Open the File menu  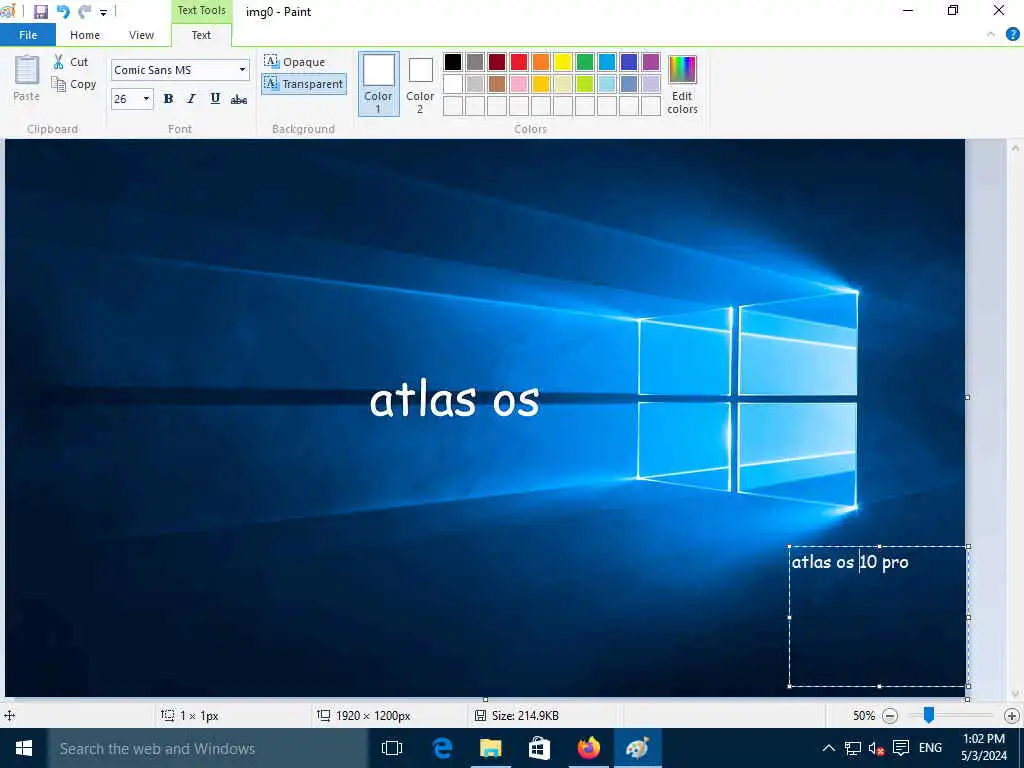(x=28, y=35)
